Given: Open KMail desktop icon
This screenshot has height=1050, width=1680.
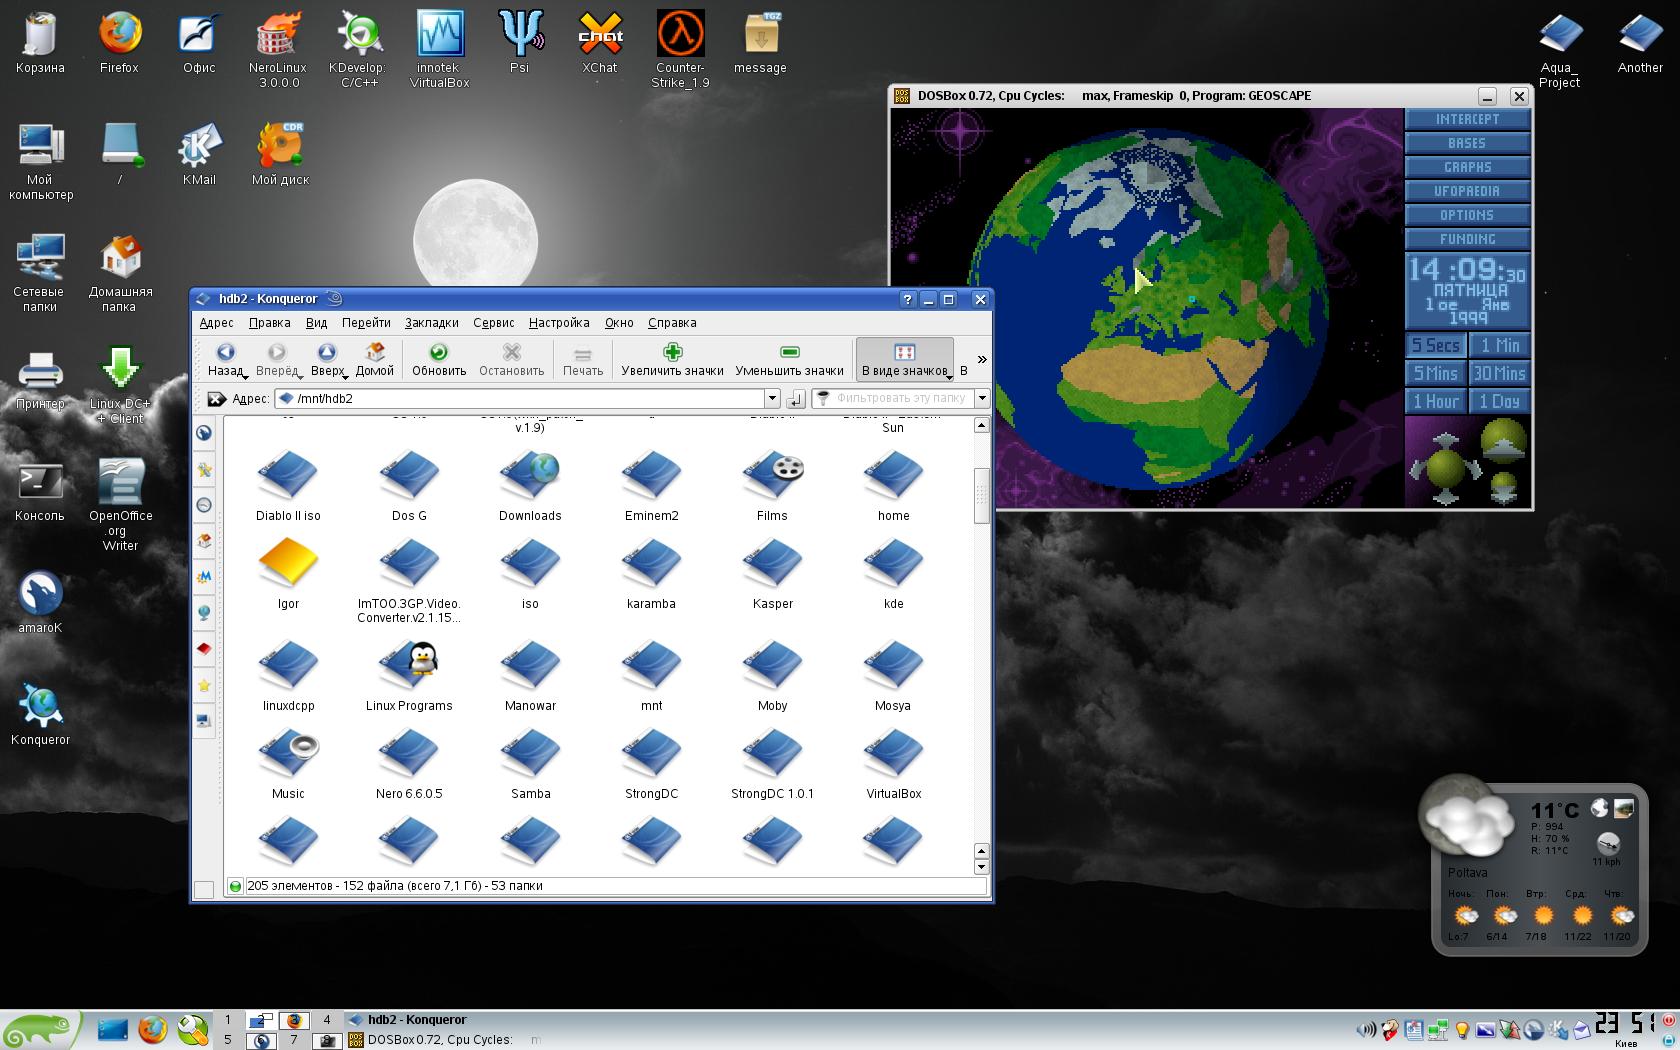Looking at the screenshot, I should click(x=199, y=146).
